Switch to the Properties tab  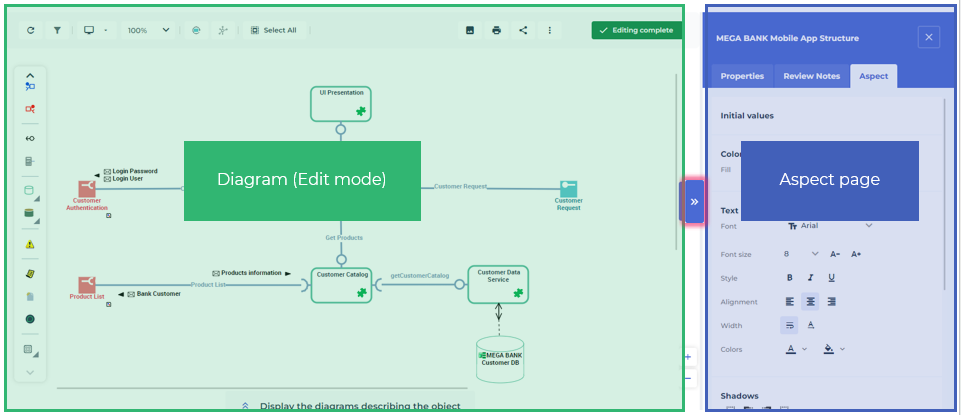click(742, 76)
